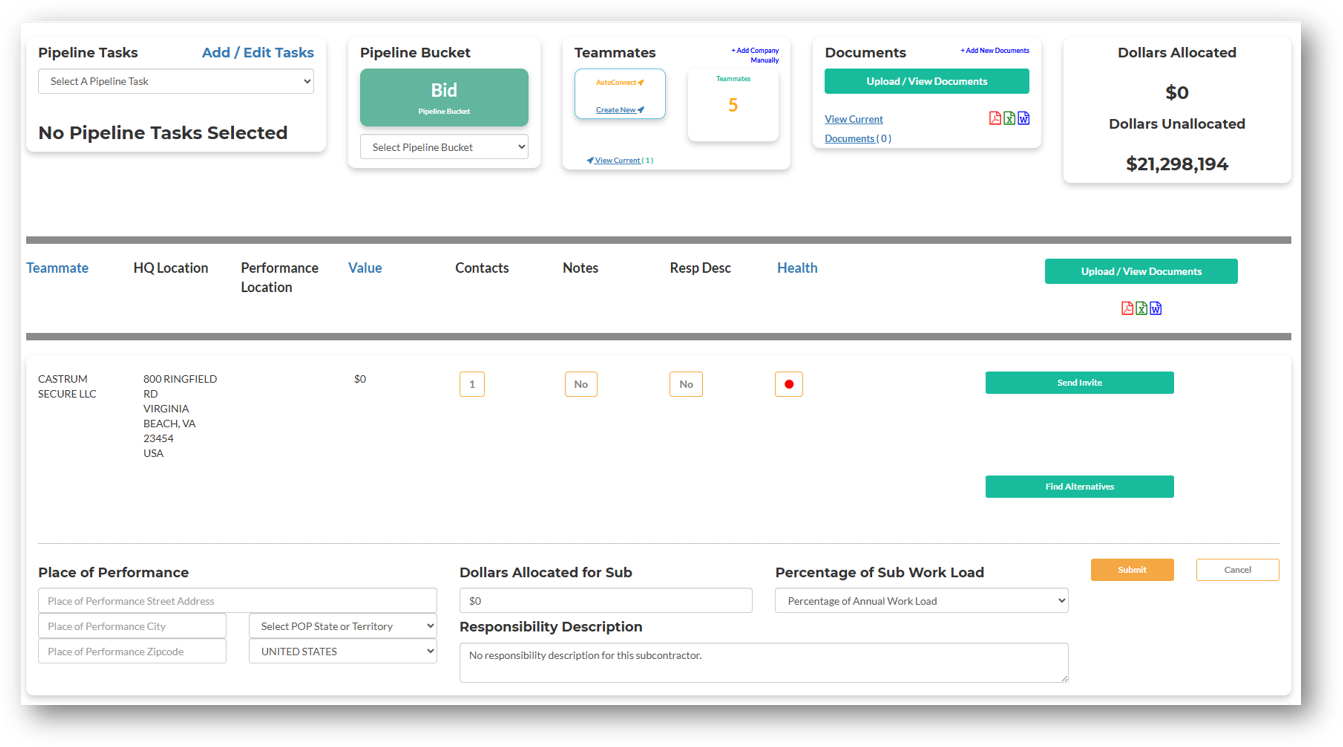Open the PDF export icon in Documents card
This screenshot has width=1343, height=747.
[995, 118]
